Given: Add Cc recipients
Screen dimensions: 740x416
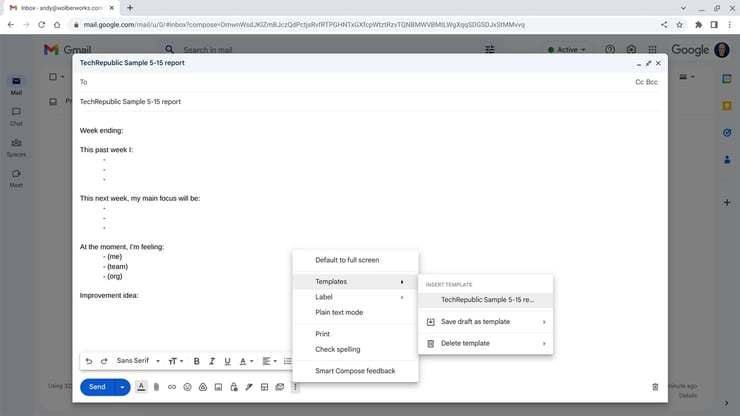Looking at the screenshot, I should pos(639,82).
